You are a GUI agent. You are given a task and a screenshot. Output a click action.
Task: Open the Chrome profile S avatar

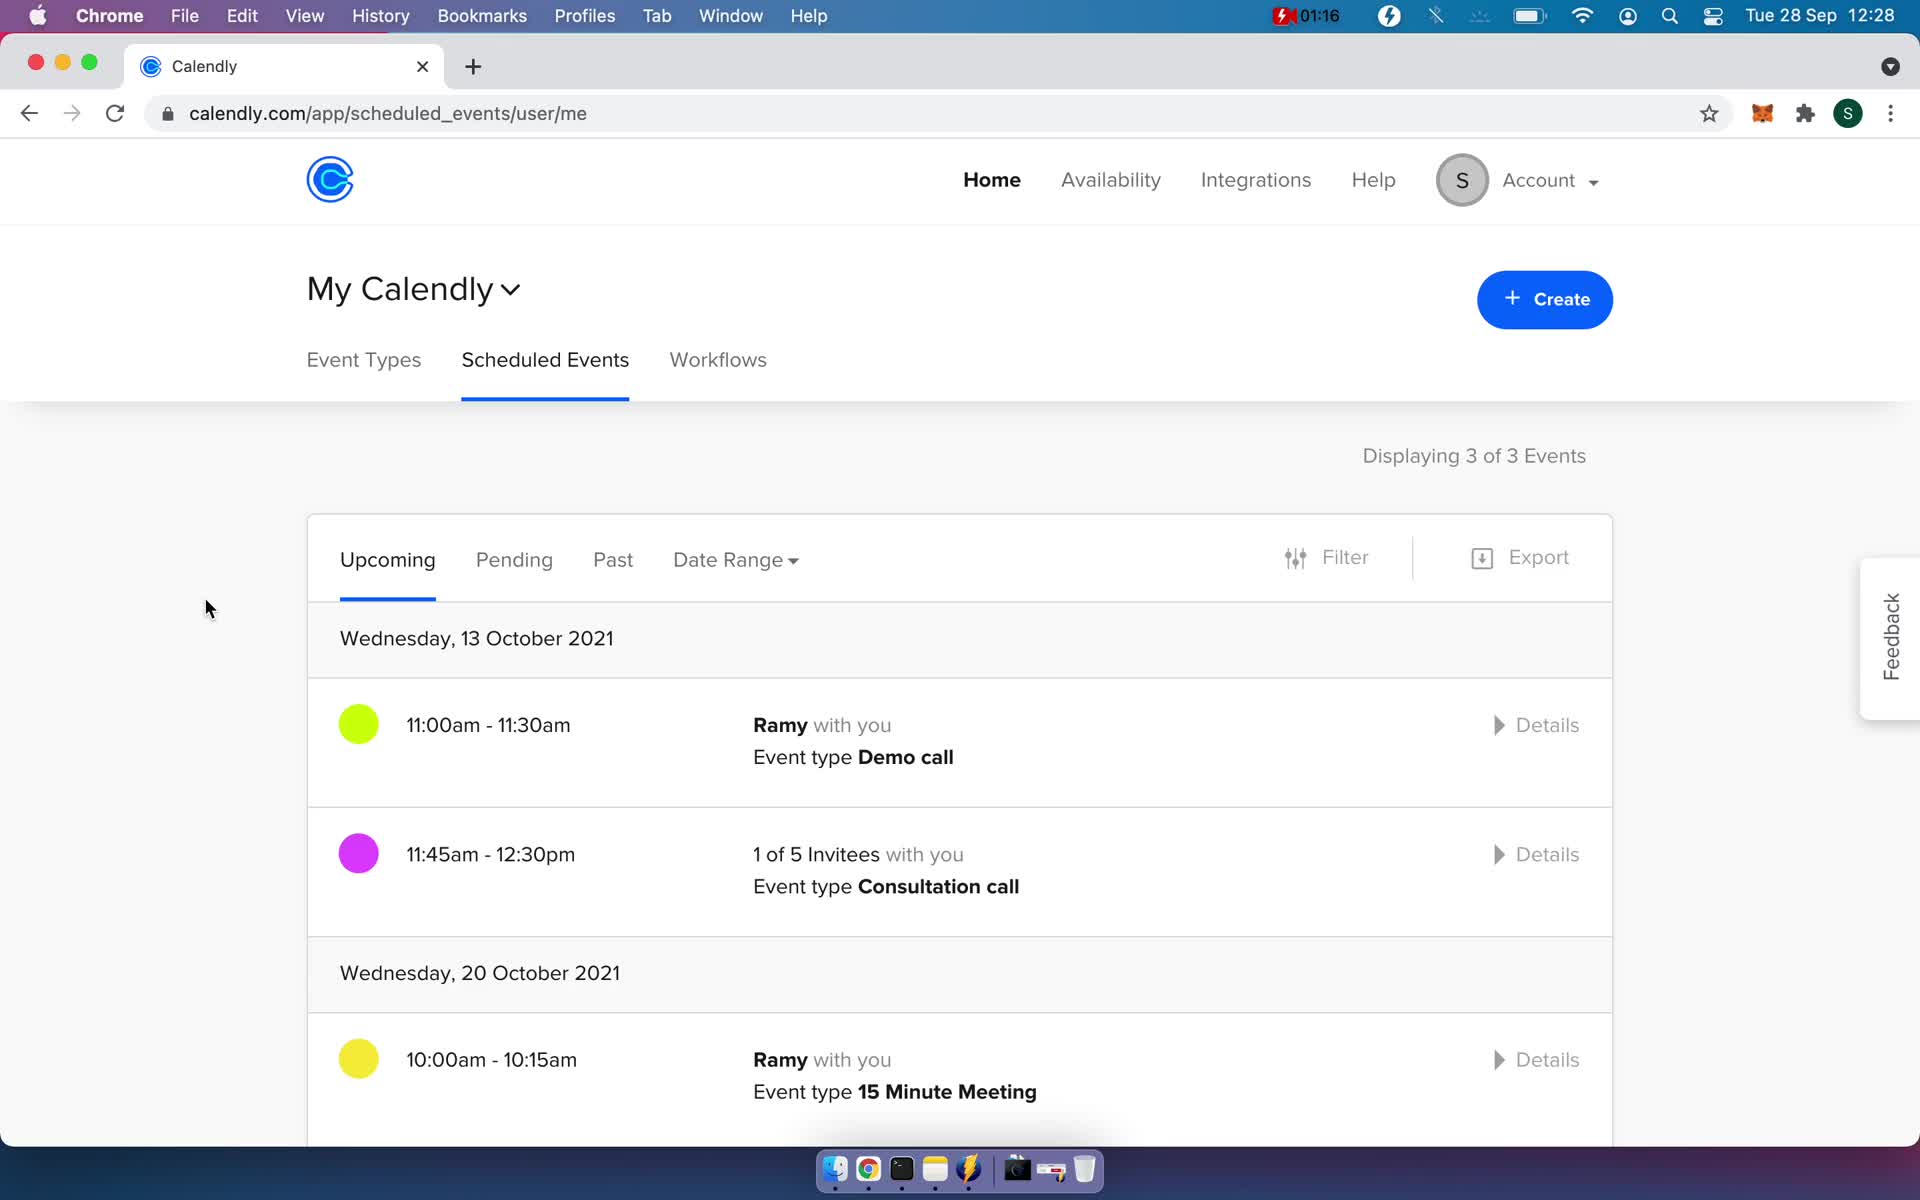click(x=1848, y=114)
